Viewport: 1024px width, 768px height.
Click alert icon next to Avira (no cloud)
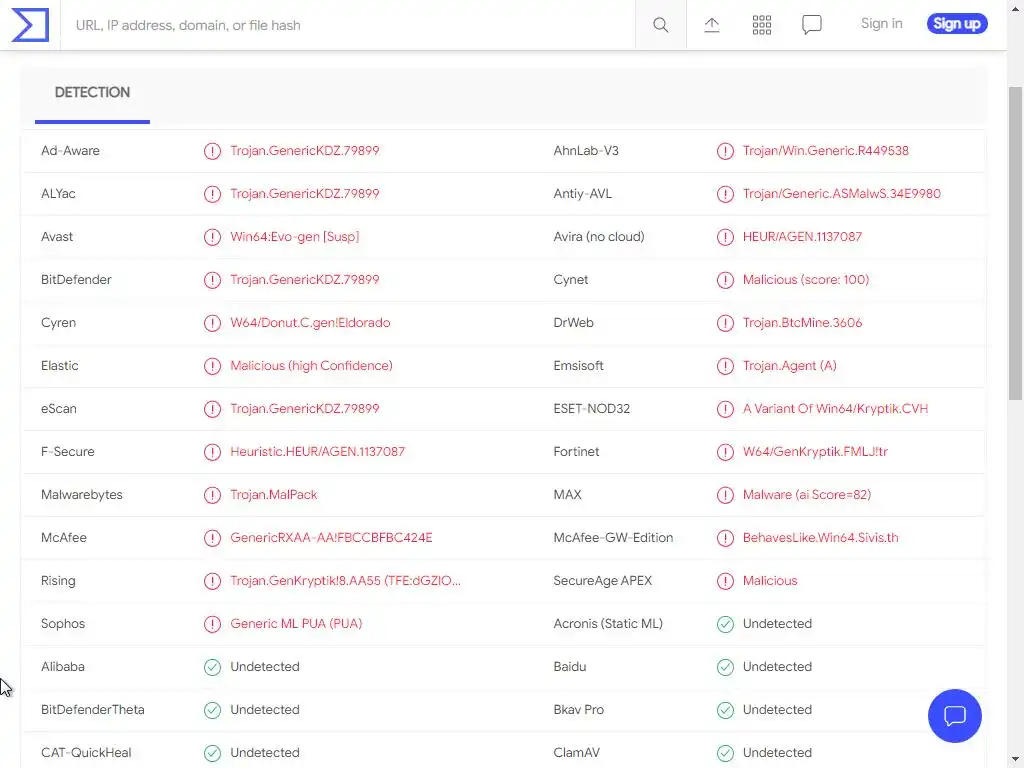tap(725, 237)
